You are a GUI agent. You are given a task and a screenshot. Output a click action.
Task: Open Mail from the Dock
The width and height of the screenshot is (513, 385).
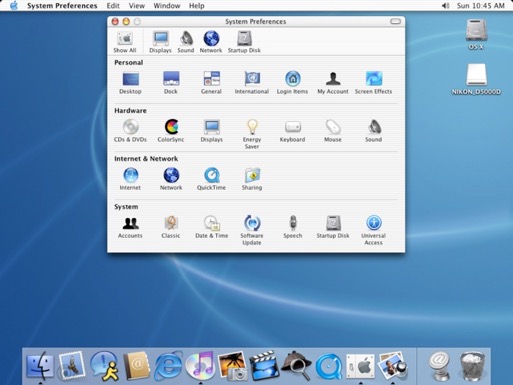[x=71, y=366]
